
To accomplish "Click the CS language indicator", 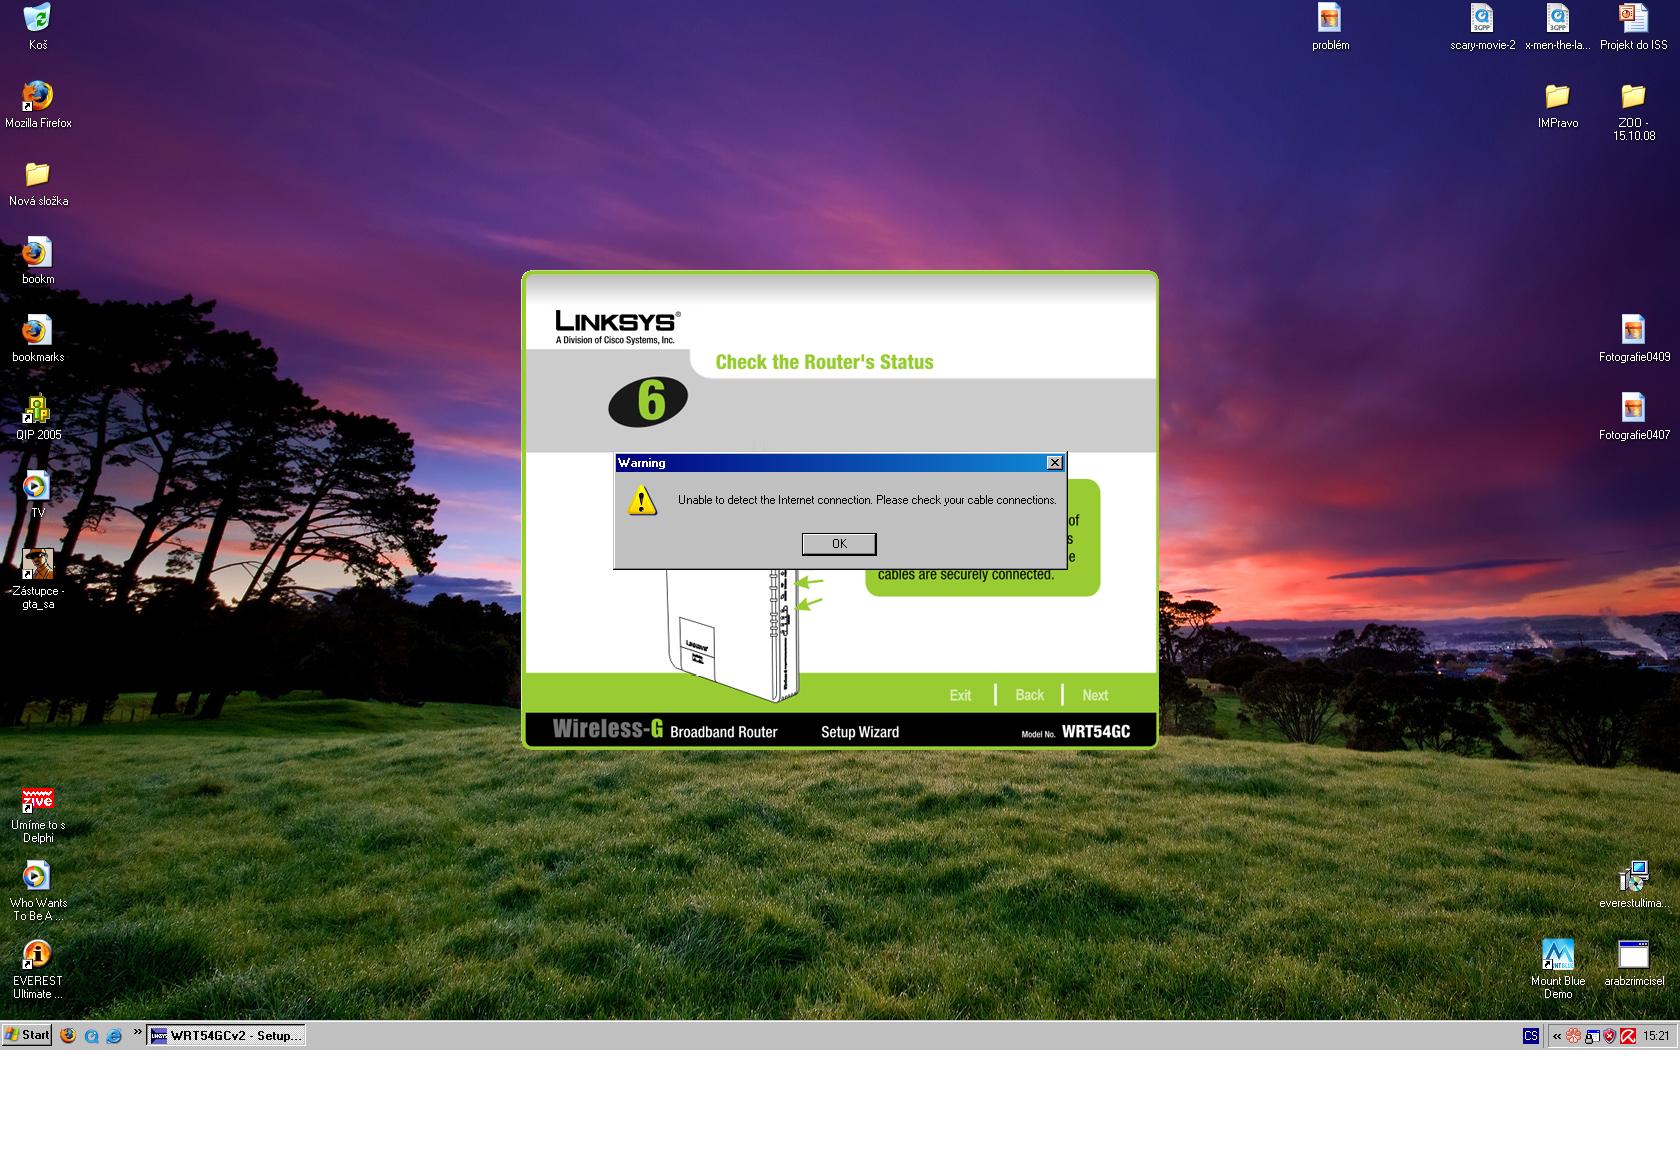I will point(1531,1036).
